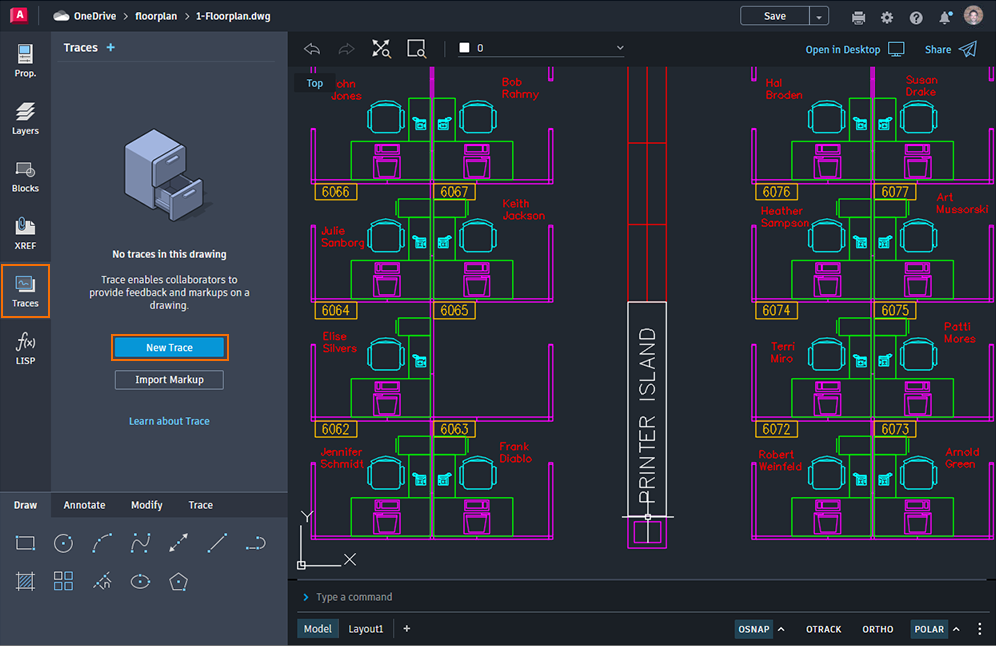Open the Properties panel icon
The image size is (996, 646).
[25, 60]
